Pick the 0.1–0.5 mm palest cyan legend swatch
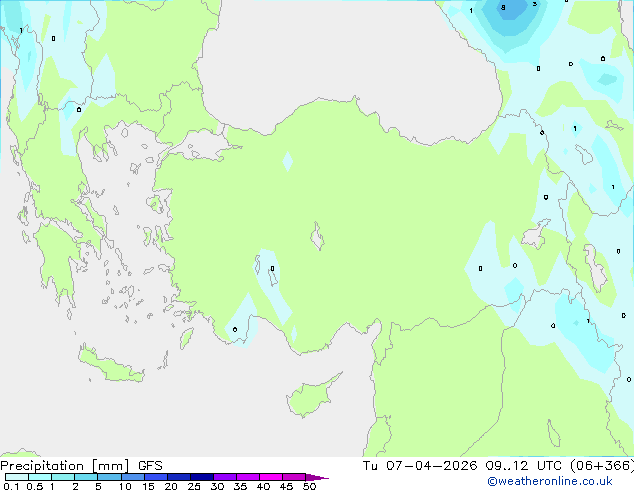The height and width of the screenshot is (490, 634). tap(17, 477)
